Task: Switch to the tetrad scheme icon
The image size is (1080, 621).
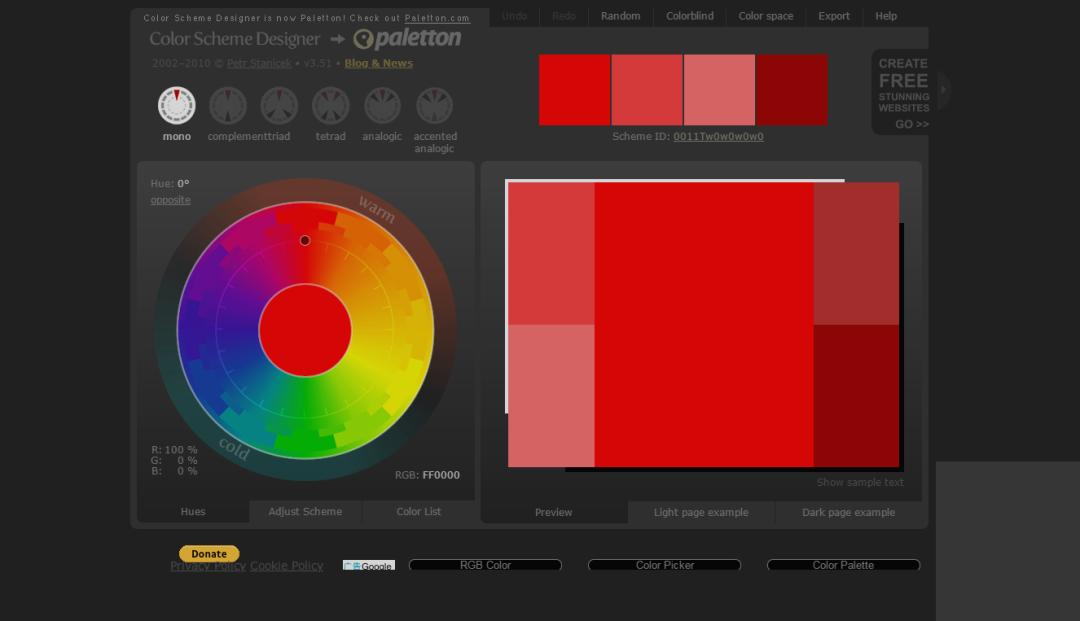Action: coord(331,106)
